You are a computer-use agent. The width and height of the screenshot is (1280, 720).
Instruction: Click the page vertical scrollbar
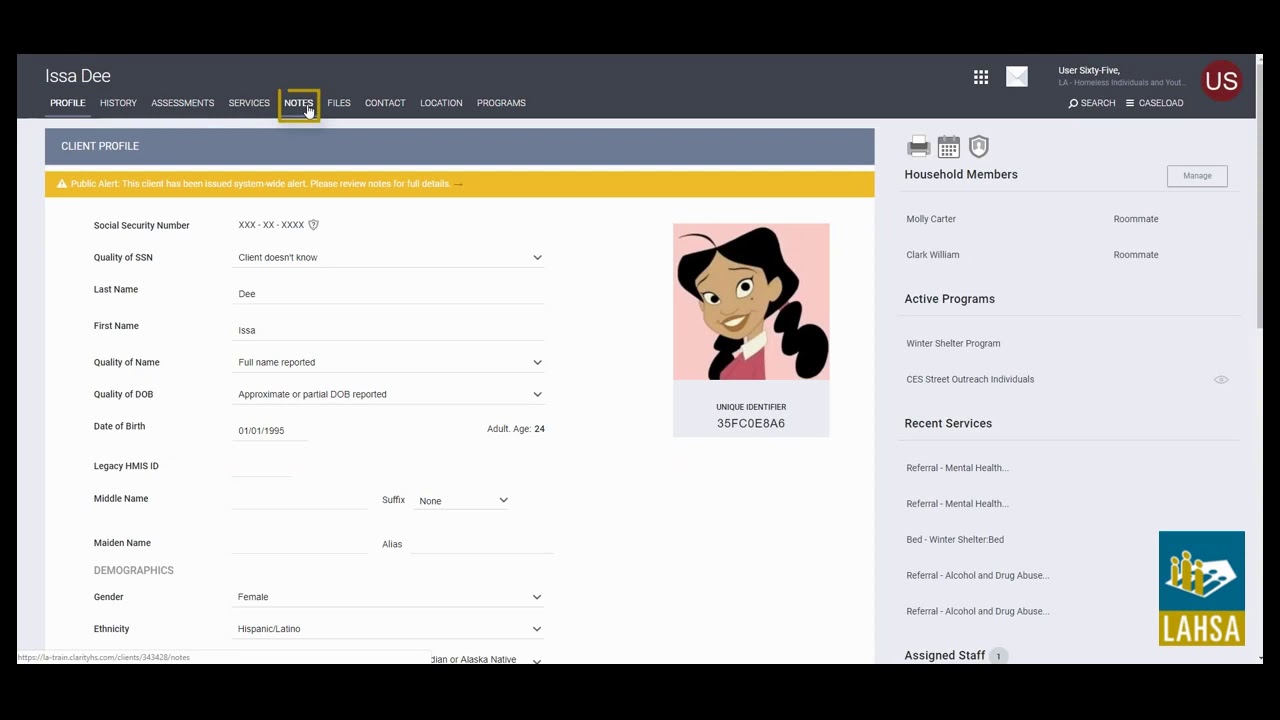(1260, 195)
